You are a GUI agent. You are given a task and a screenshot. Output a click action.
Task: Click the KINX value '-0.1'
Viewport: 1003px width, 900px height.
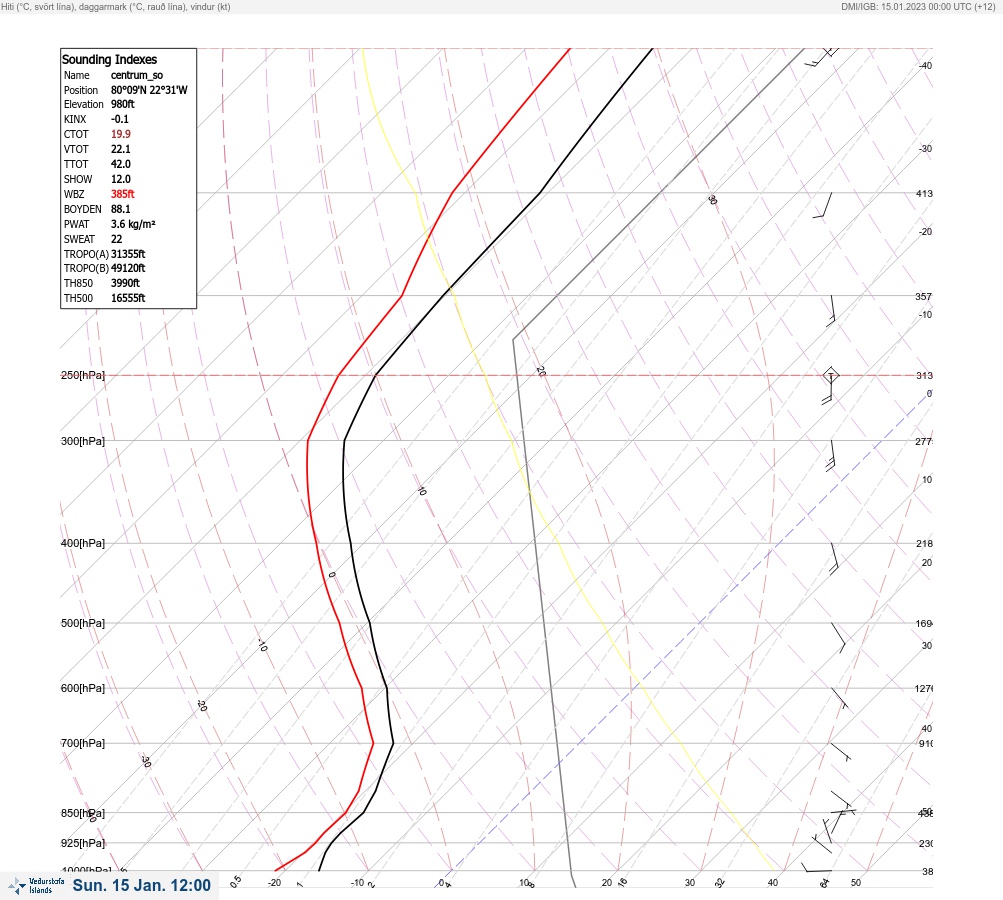[120, 119]
